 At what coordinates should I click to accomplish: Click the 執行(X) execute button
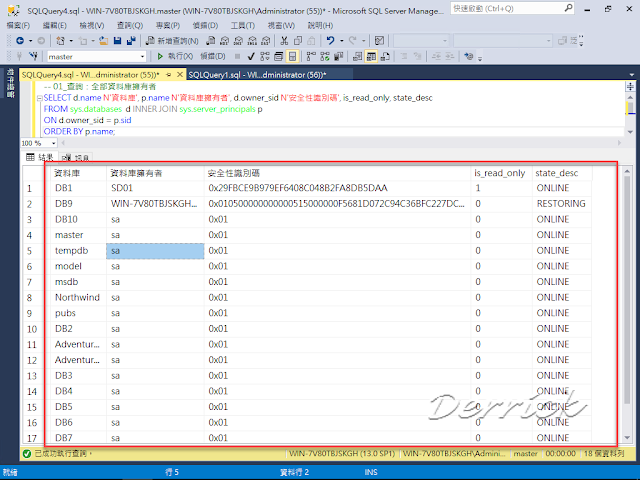(175, 56)
